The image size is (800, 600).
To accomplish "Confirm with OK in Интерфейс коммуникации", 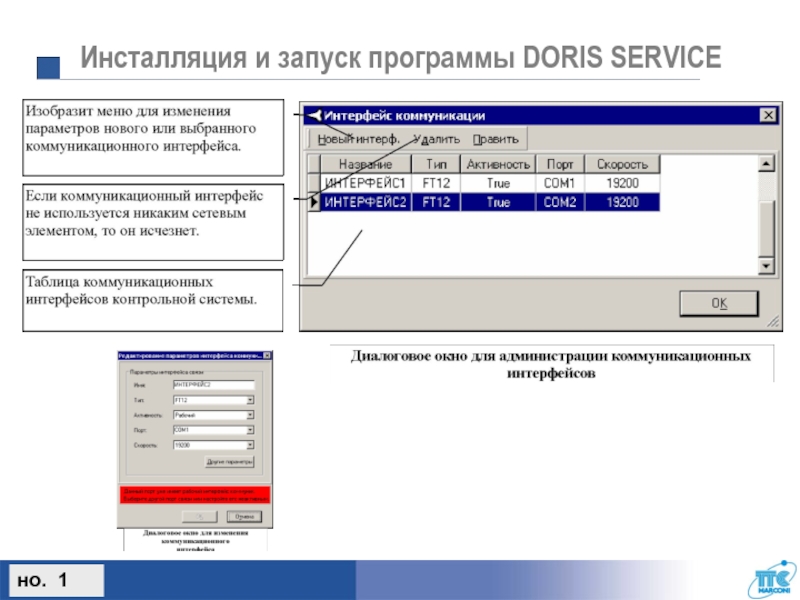I will [719, 303].
